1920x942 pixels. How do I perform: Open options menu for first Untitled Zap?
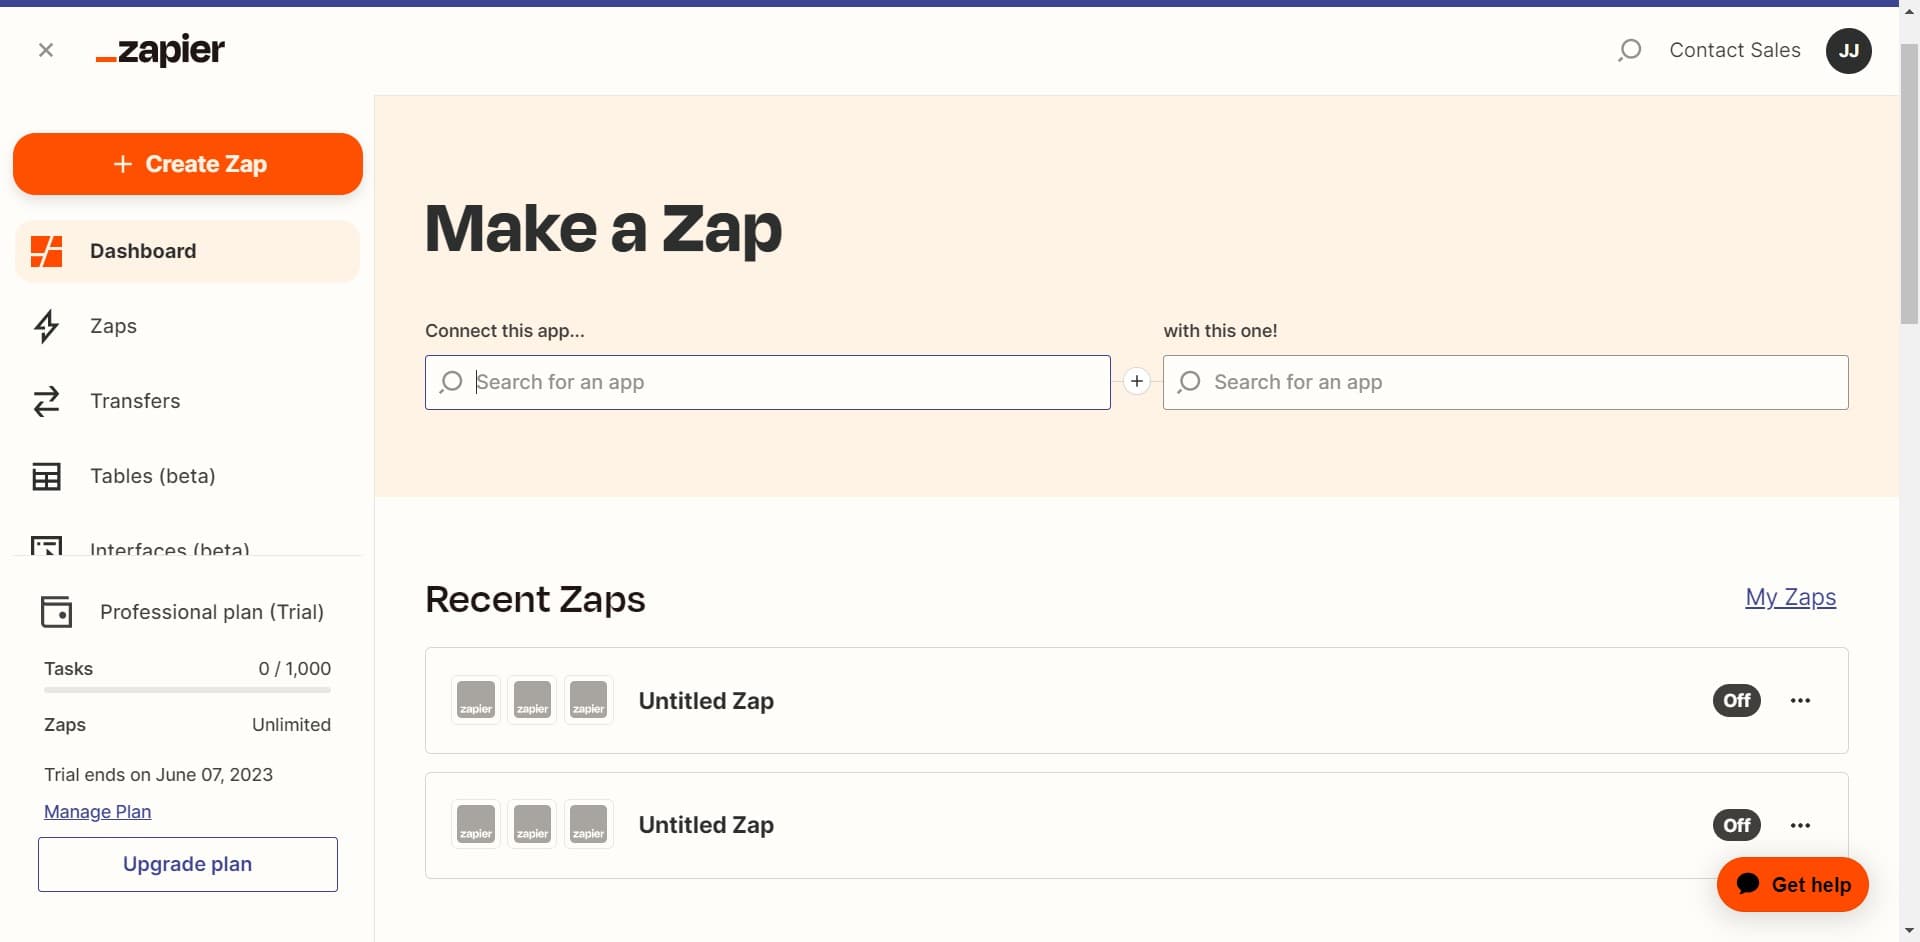pos(1801,700)
